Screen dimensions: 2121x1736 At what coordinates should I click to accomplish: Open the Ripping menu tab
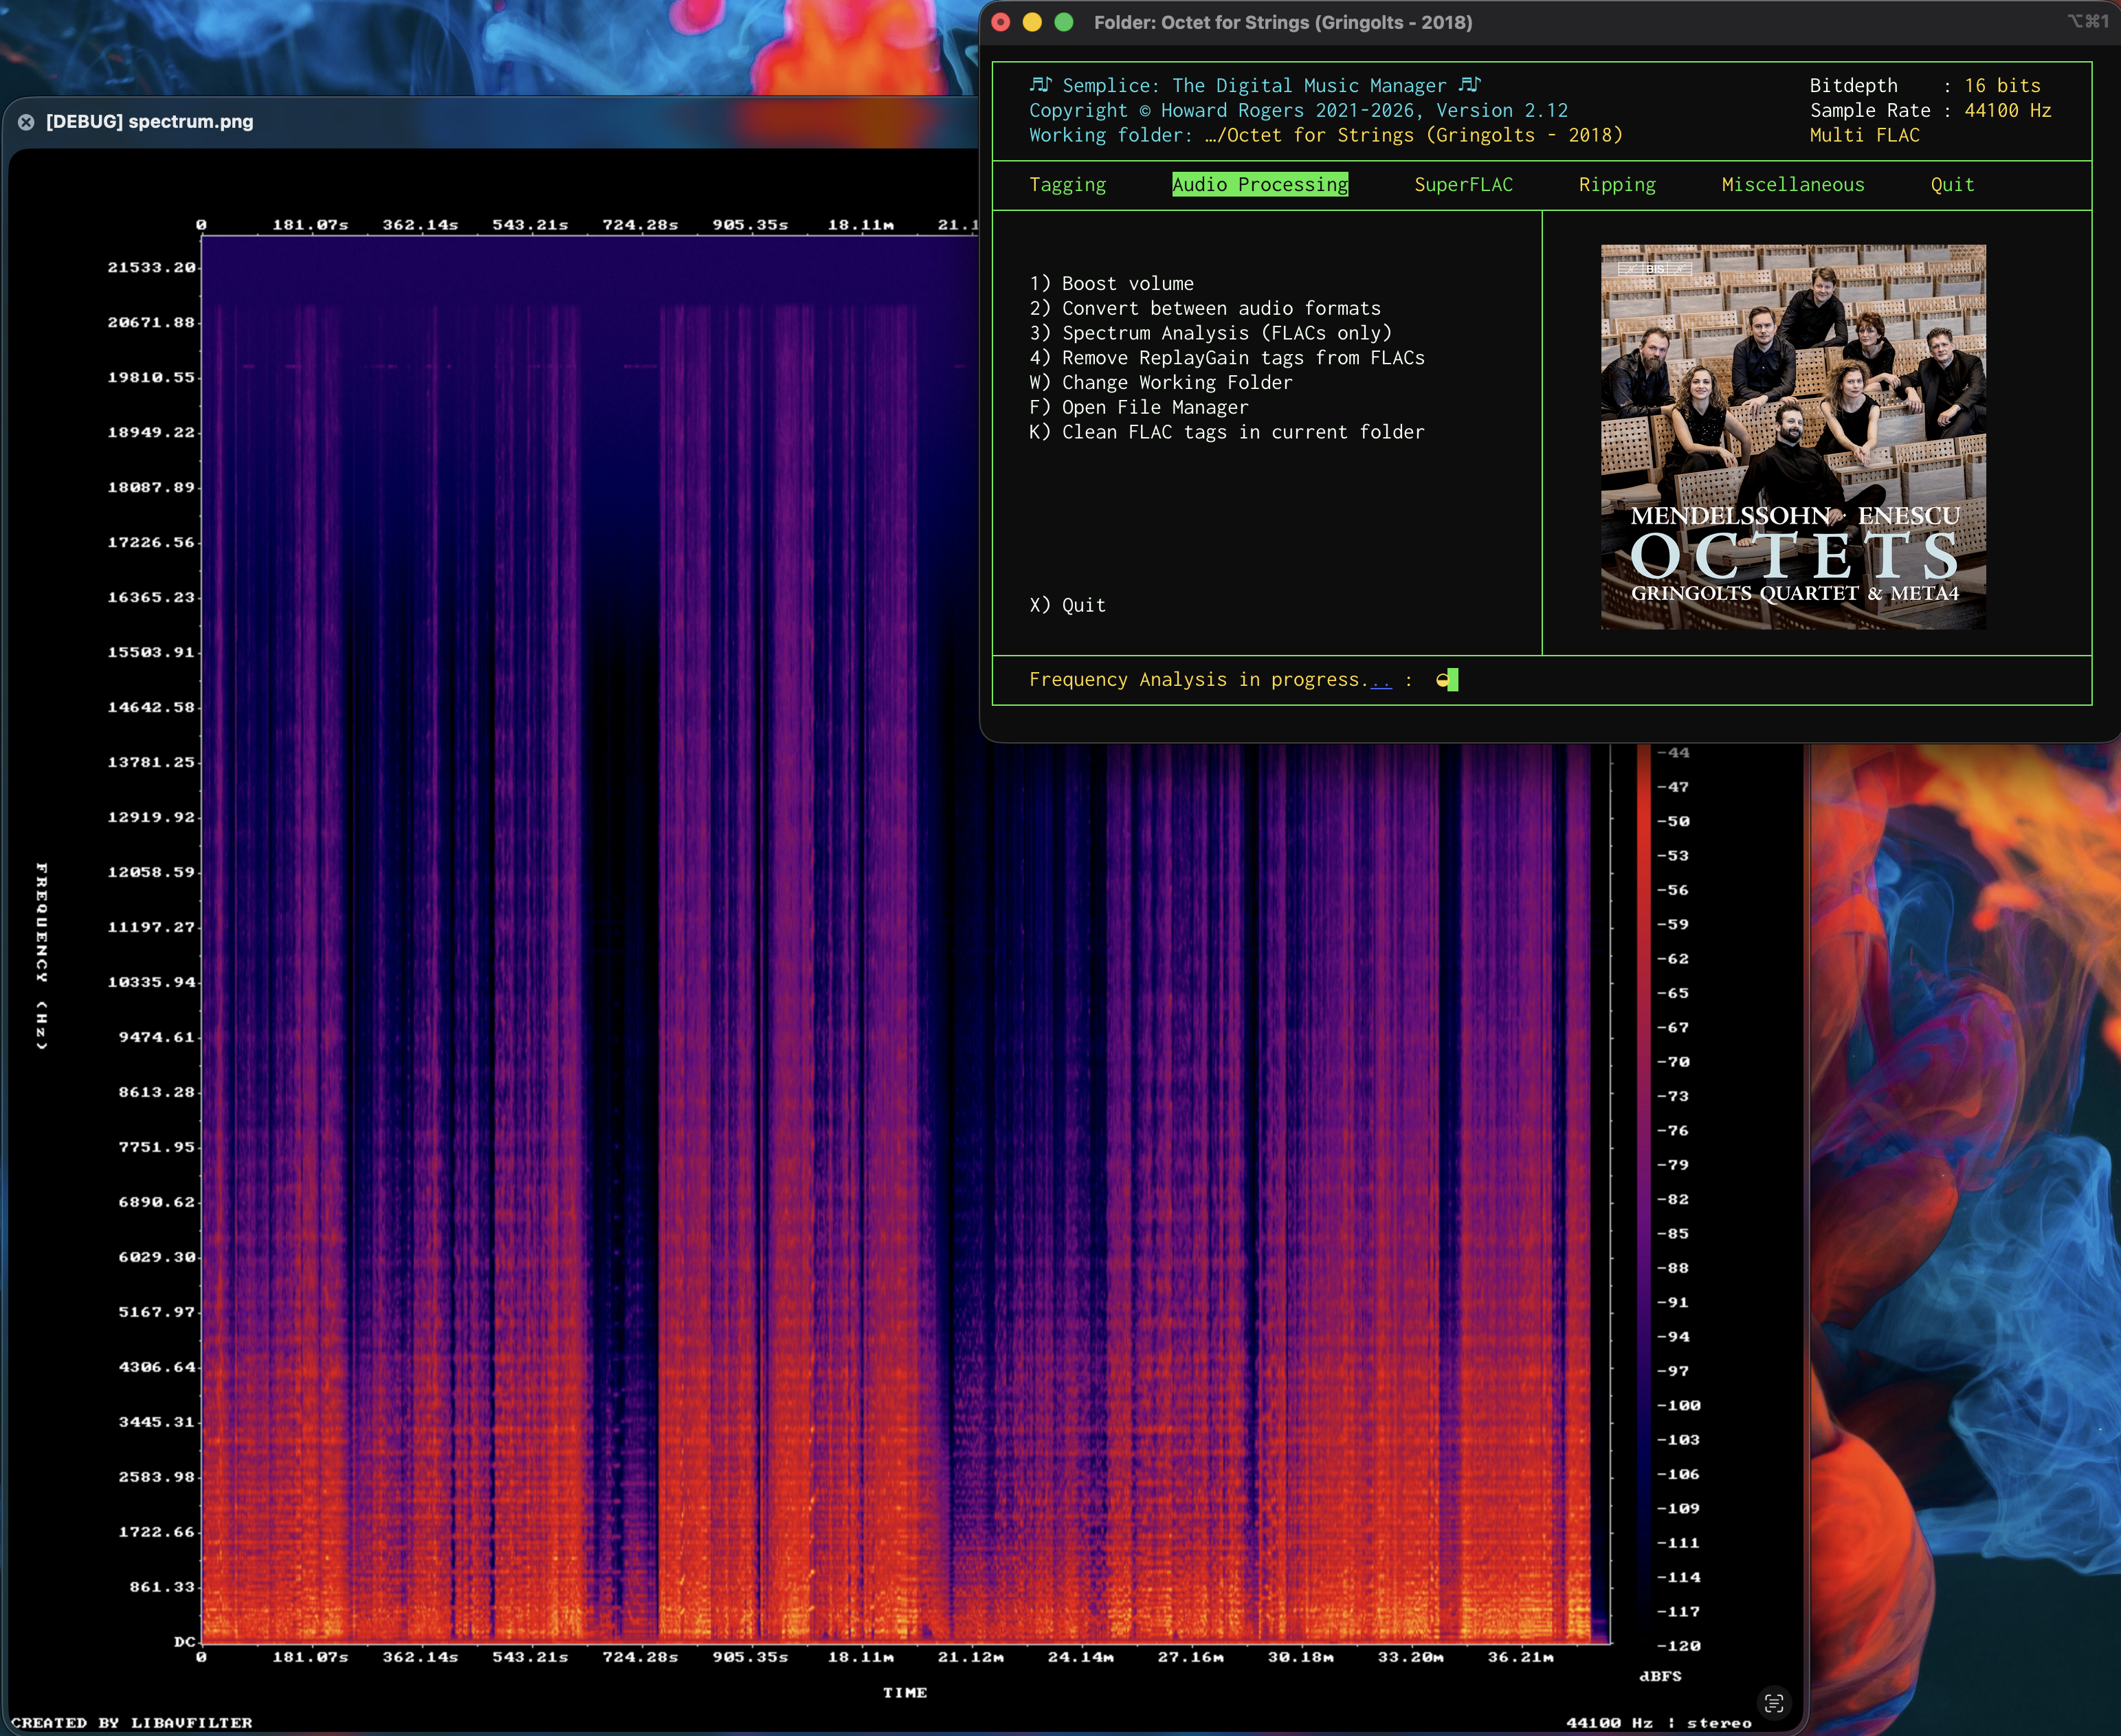1616,185
